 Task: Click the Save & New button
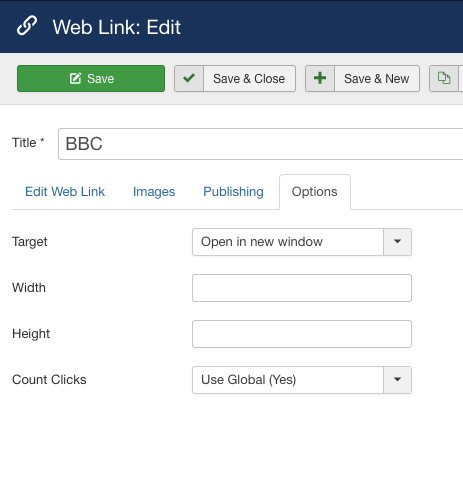(362, 78)
